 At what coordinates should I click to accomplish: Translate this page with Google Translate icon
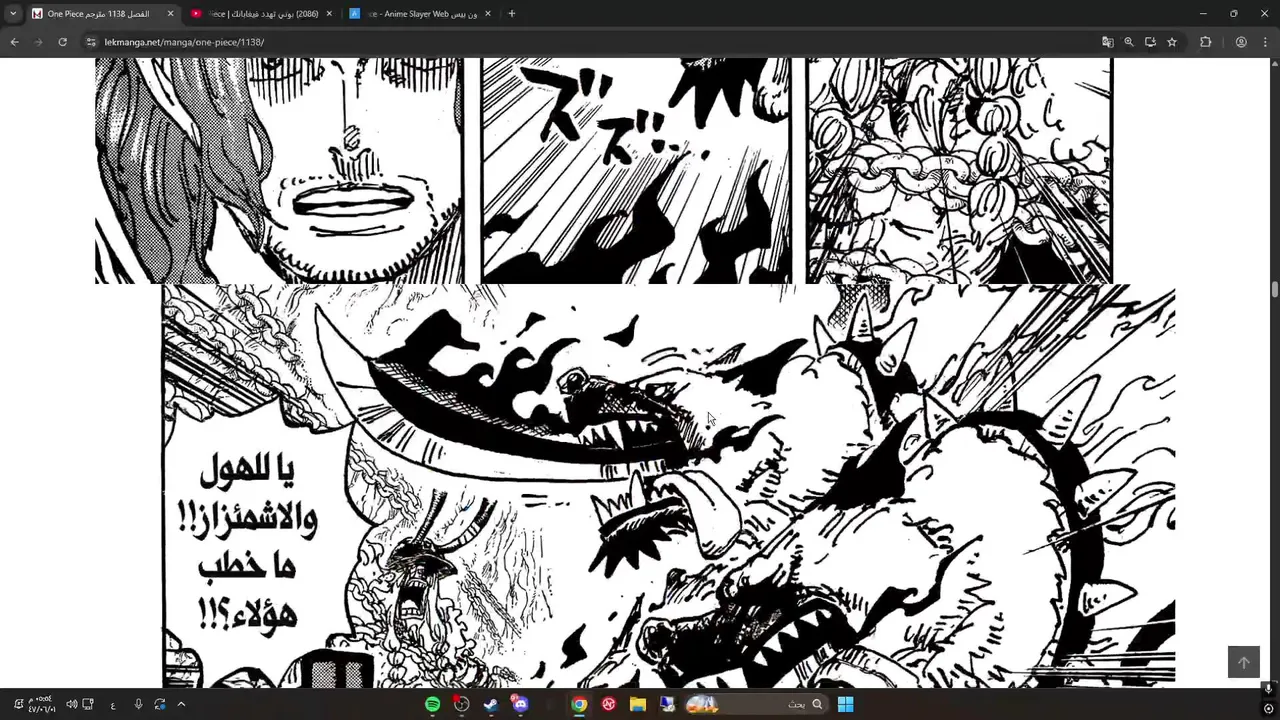click(x=1107, y=42)
